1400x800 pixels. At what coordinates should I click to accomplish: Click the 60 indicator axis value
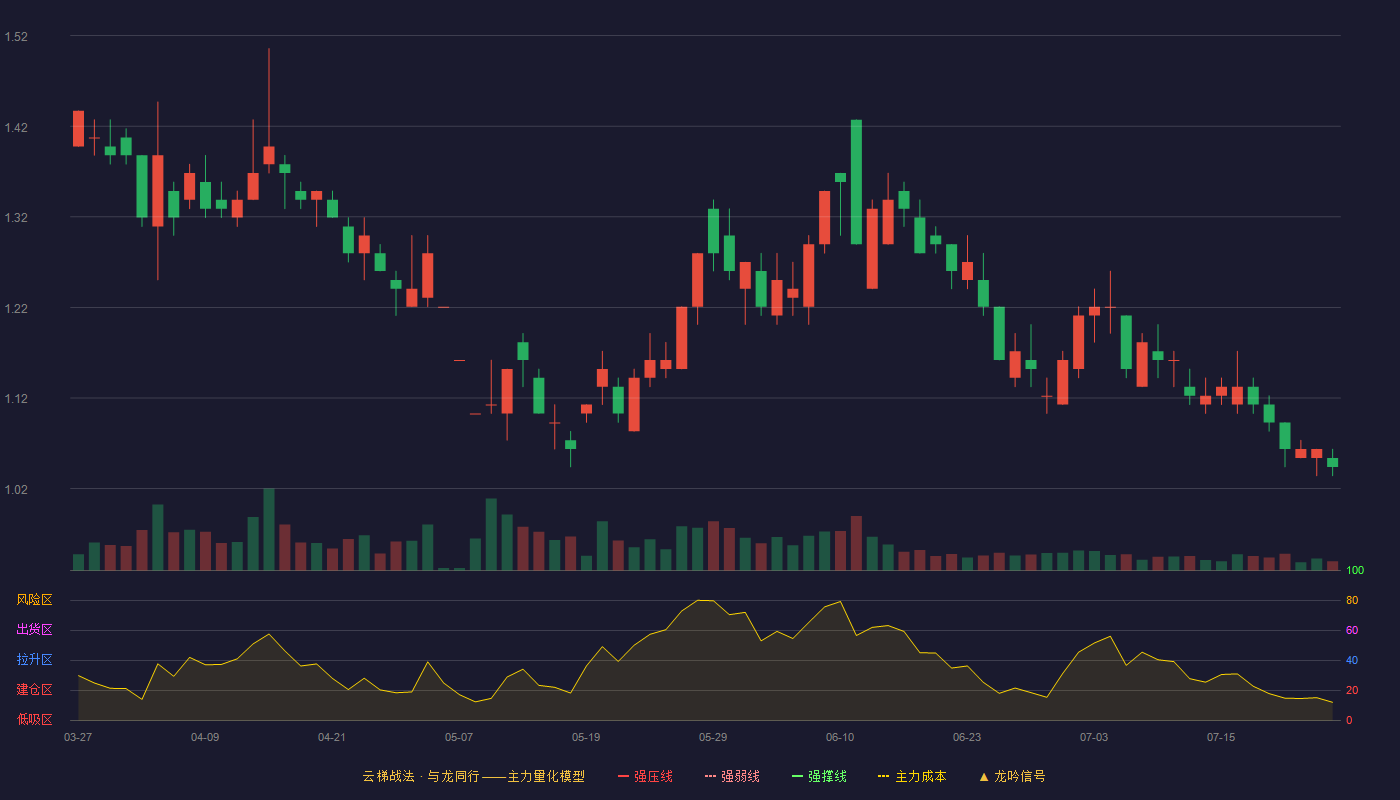click(x=1352, y=631)
